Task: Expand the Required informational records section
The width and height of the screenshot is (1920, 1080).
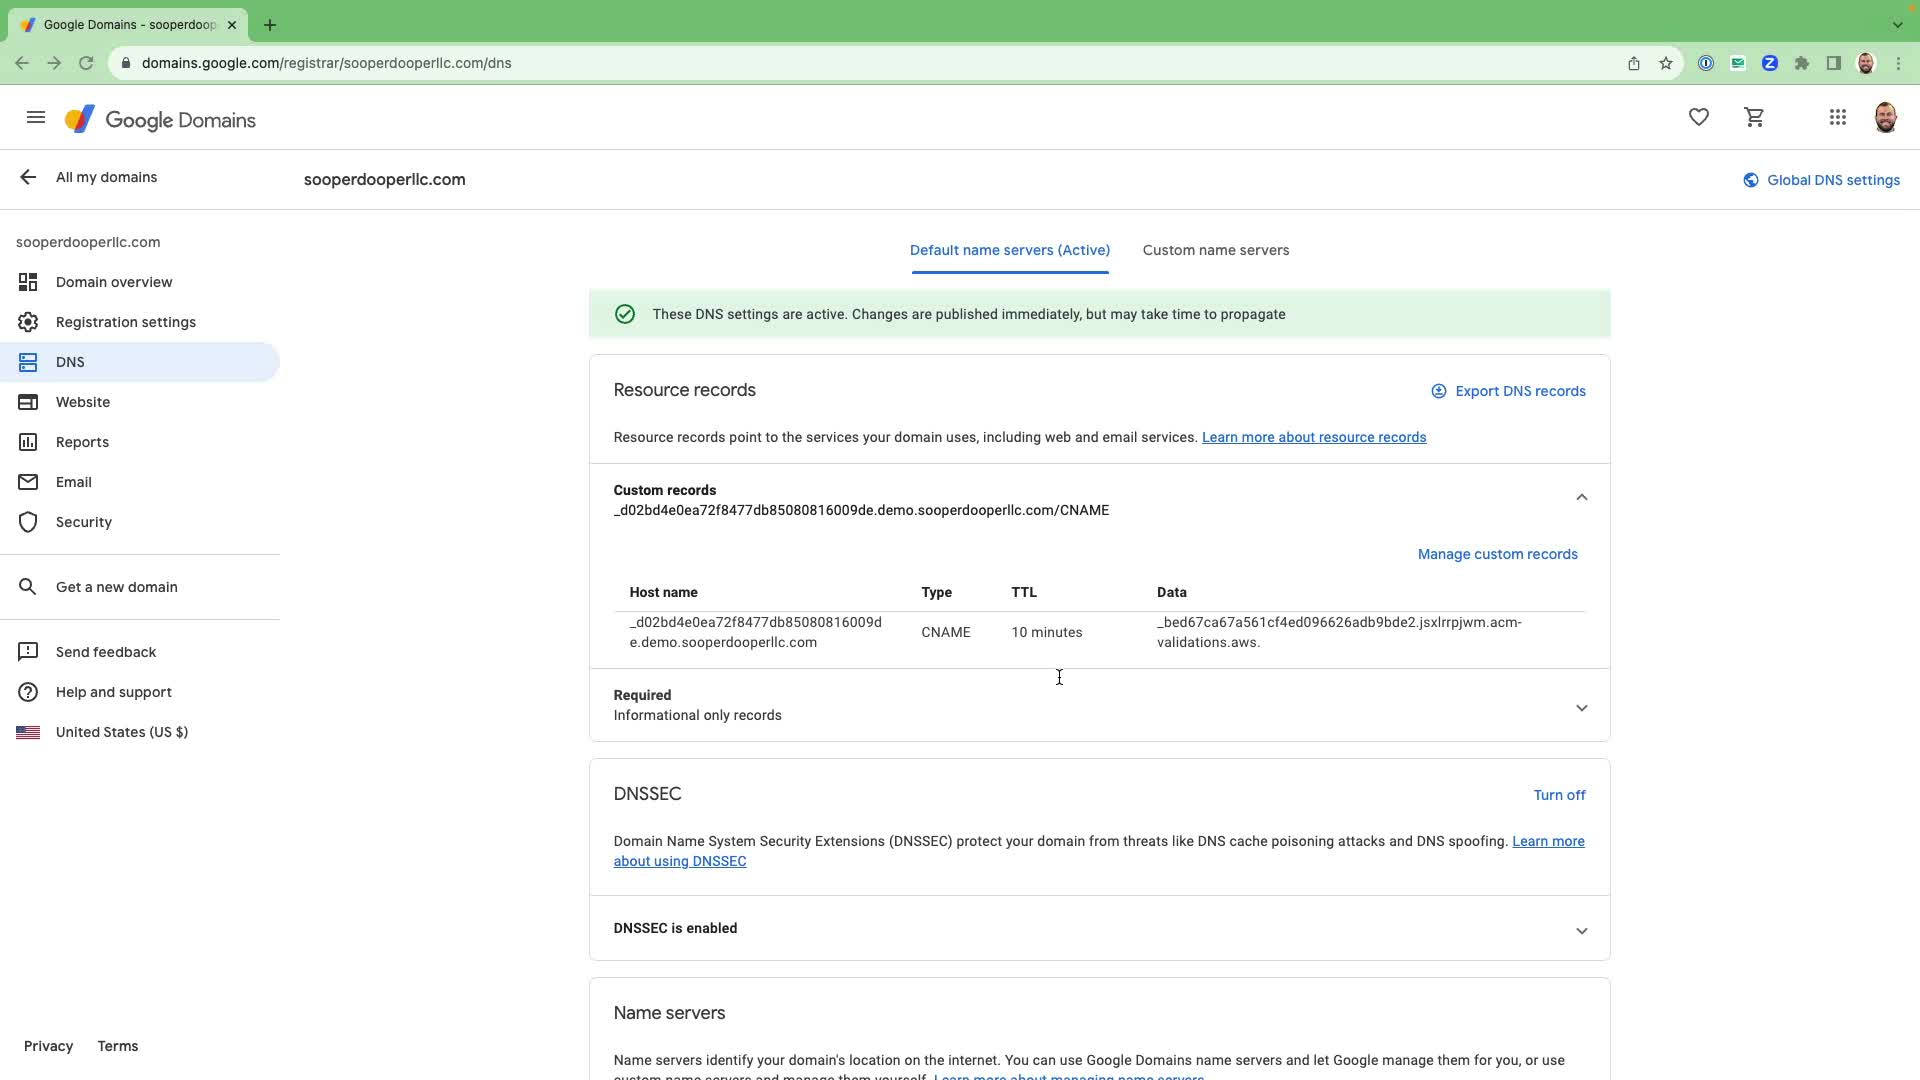Action: (x=1581, y=708)
